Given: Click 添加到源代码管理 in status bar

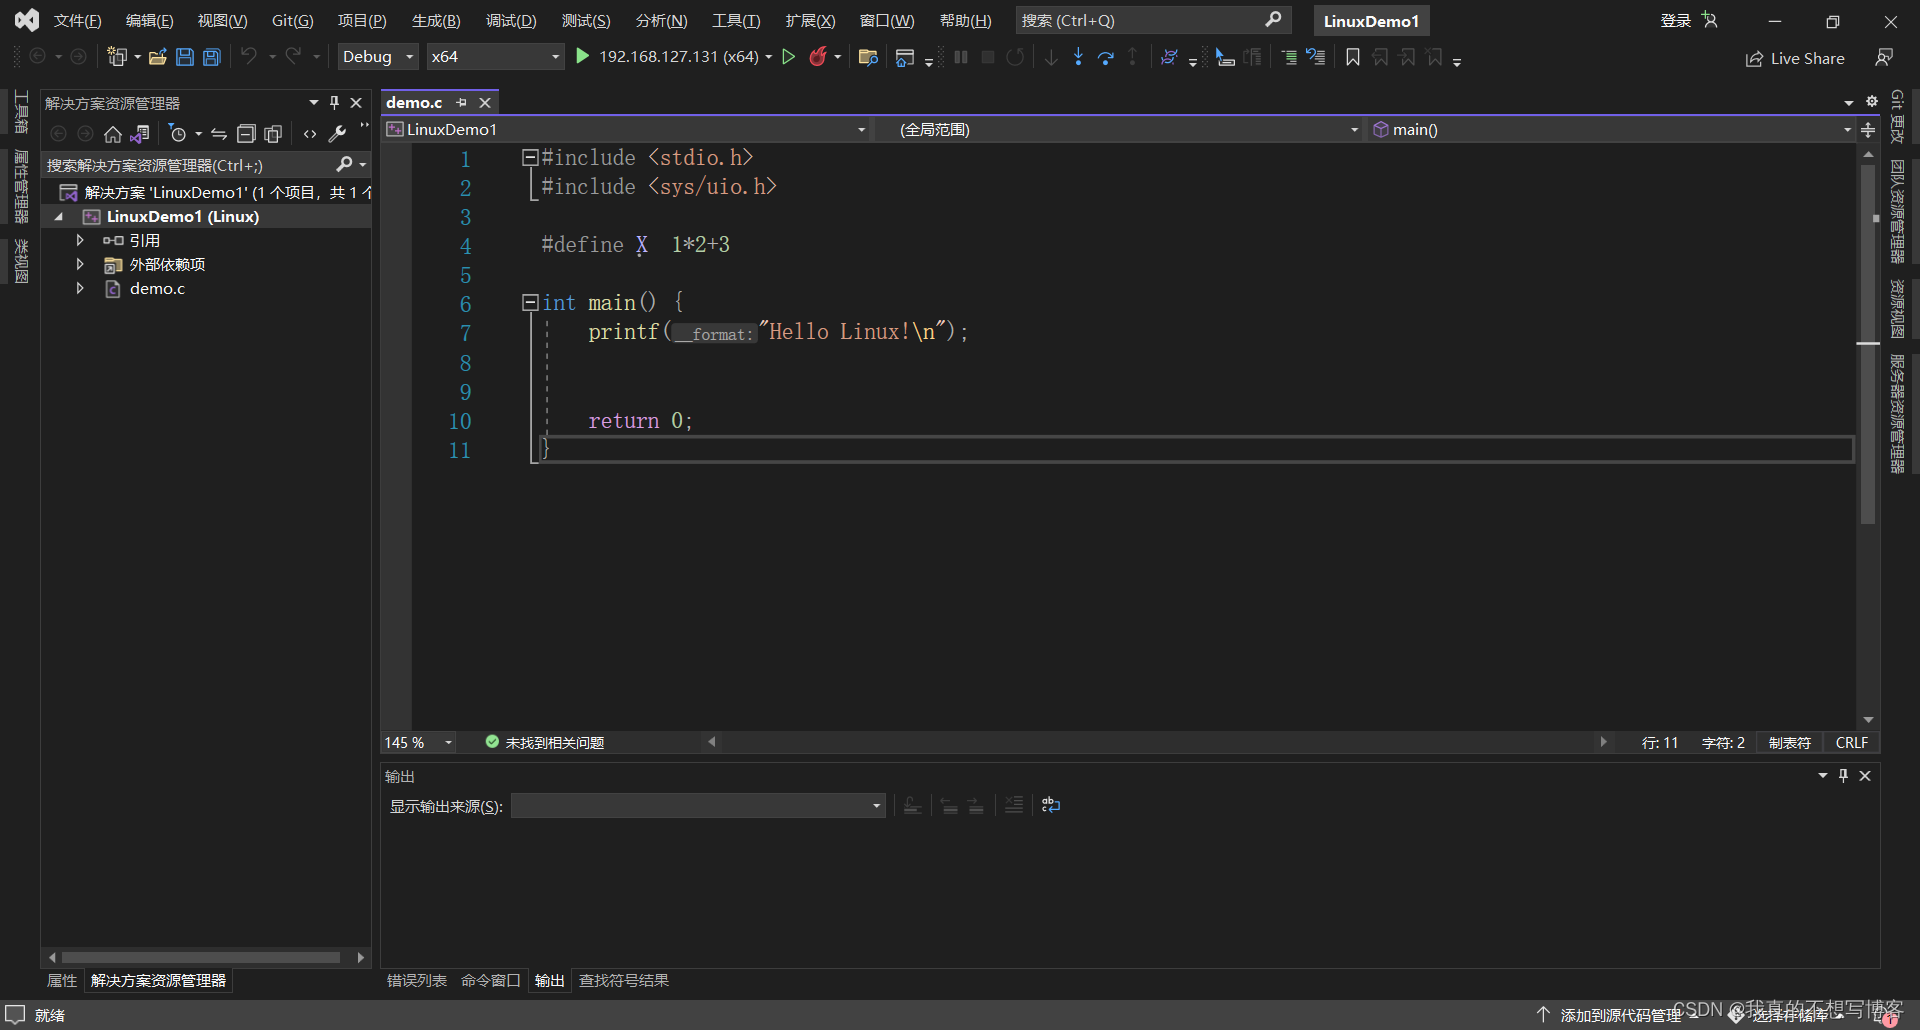Looking at the screenshot, I should coord(1620,1015).
